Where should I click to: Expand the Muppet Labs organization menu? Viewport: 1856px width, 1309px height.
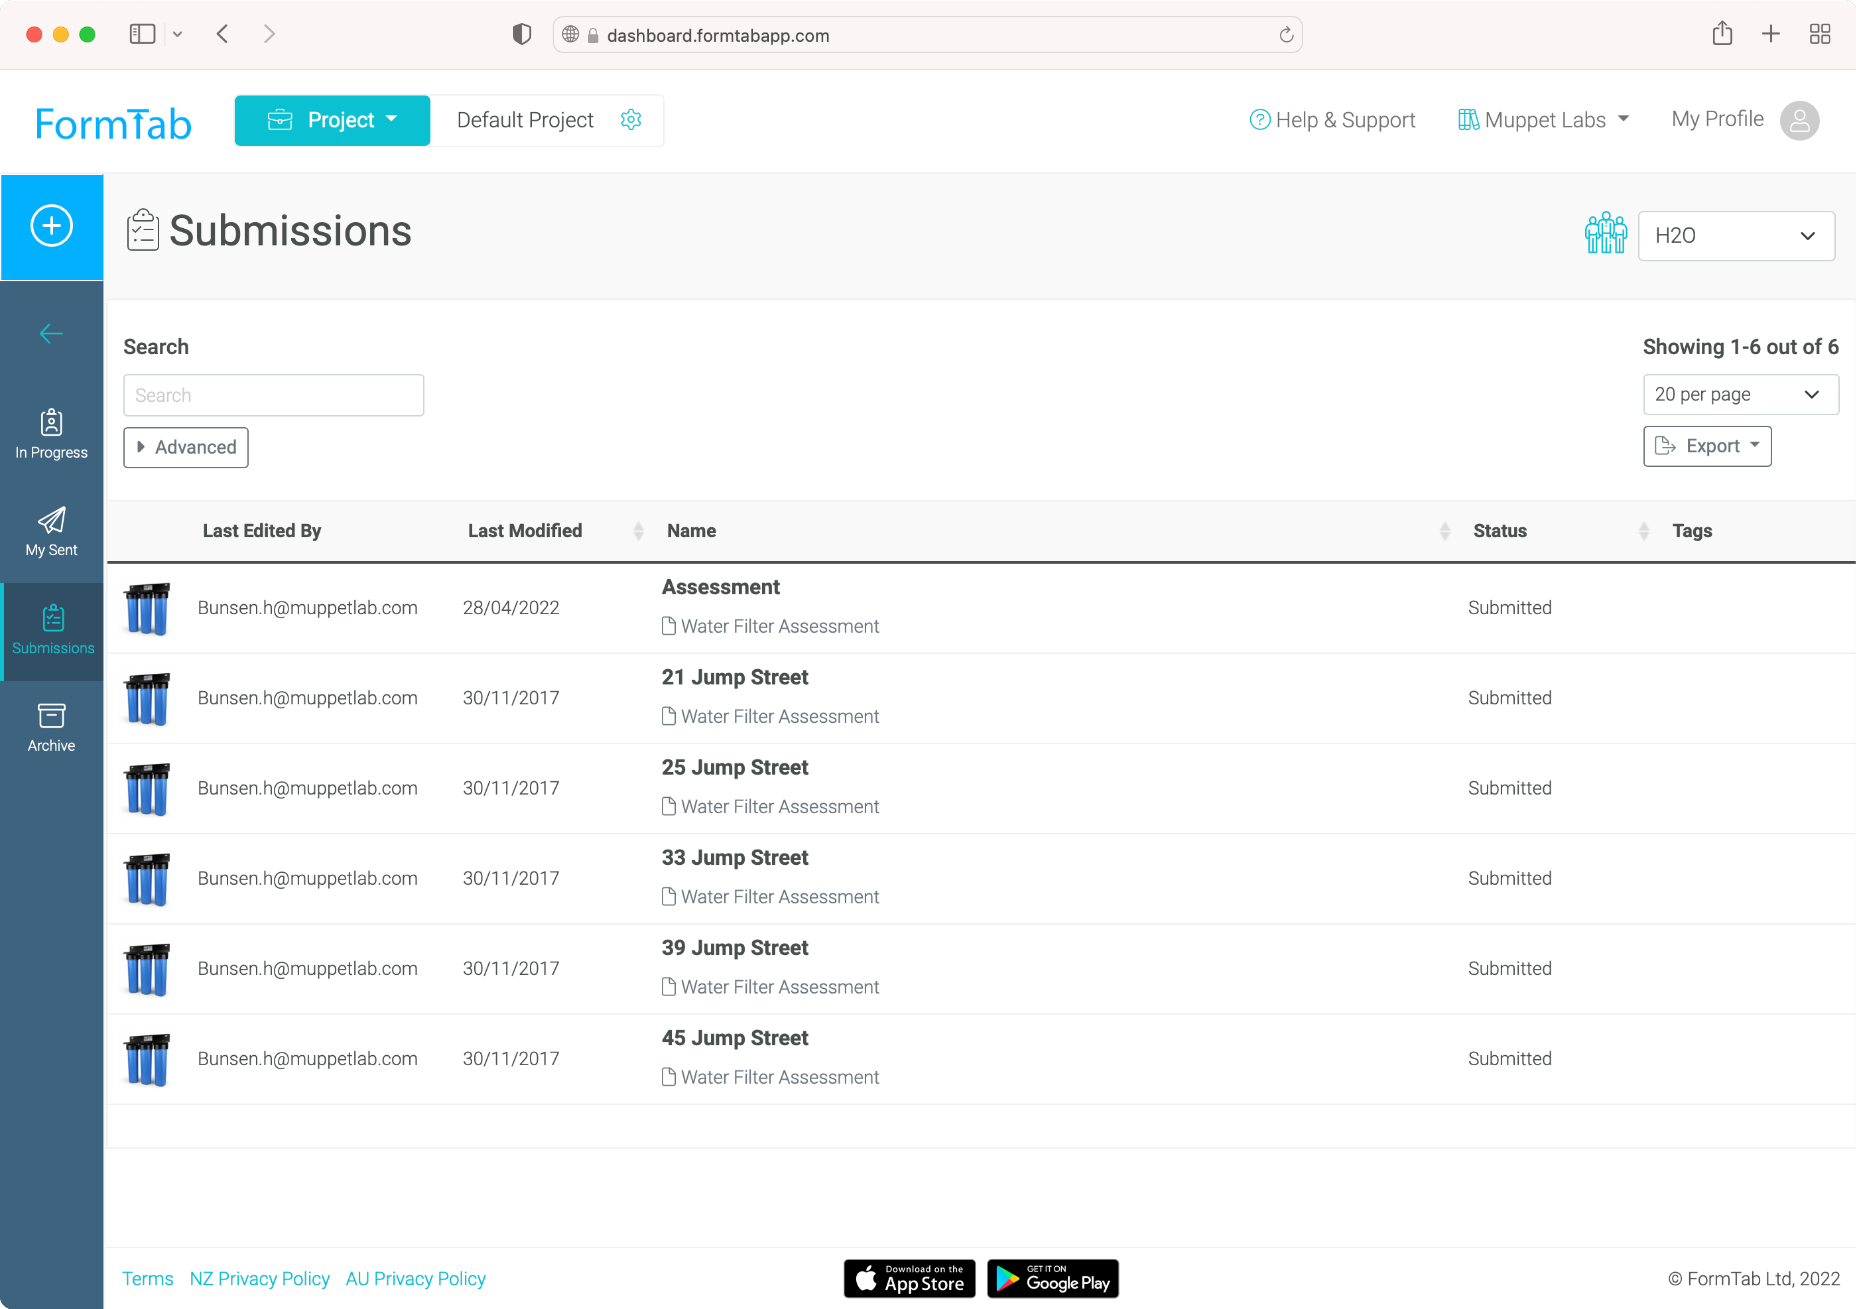coord(1544,120)
